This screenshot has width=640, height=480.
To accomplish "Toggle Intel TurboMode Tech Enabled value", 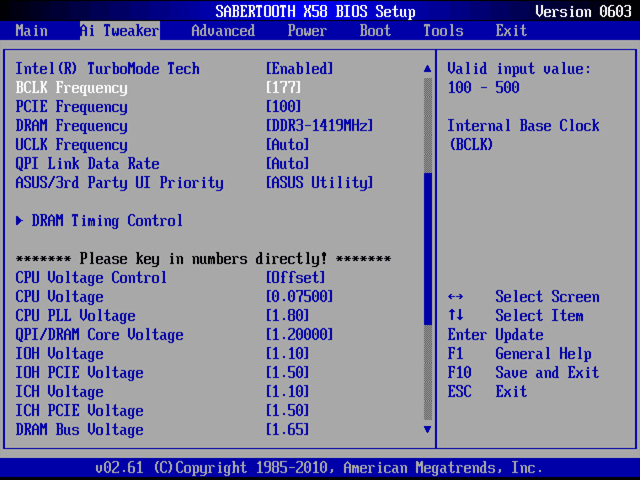I will [x=300, y=69].
